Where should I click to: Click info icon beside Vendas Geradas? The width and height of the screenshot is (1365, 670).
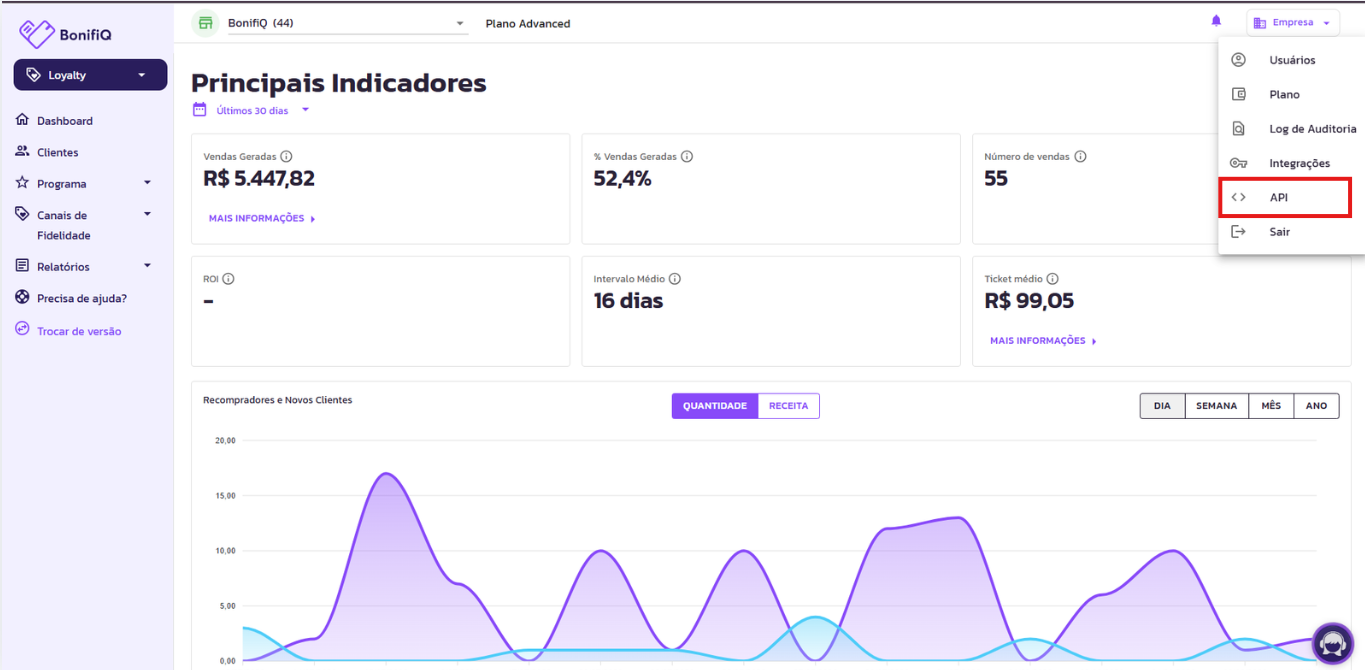pyautogui.click(x=286, y=157)
